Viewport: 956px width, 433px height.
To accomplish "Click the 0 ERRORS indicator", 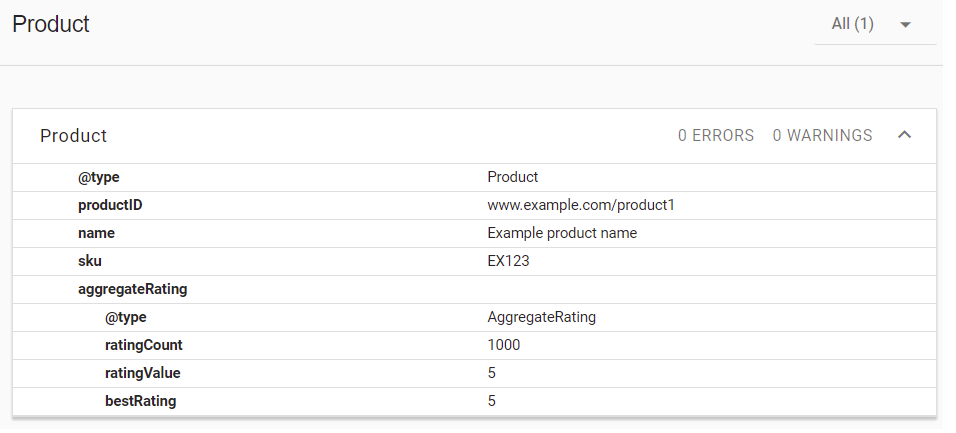I will point(716,136).
